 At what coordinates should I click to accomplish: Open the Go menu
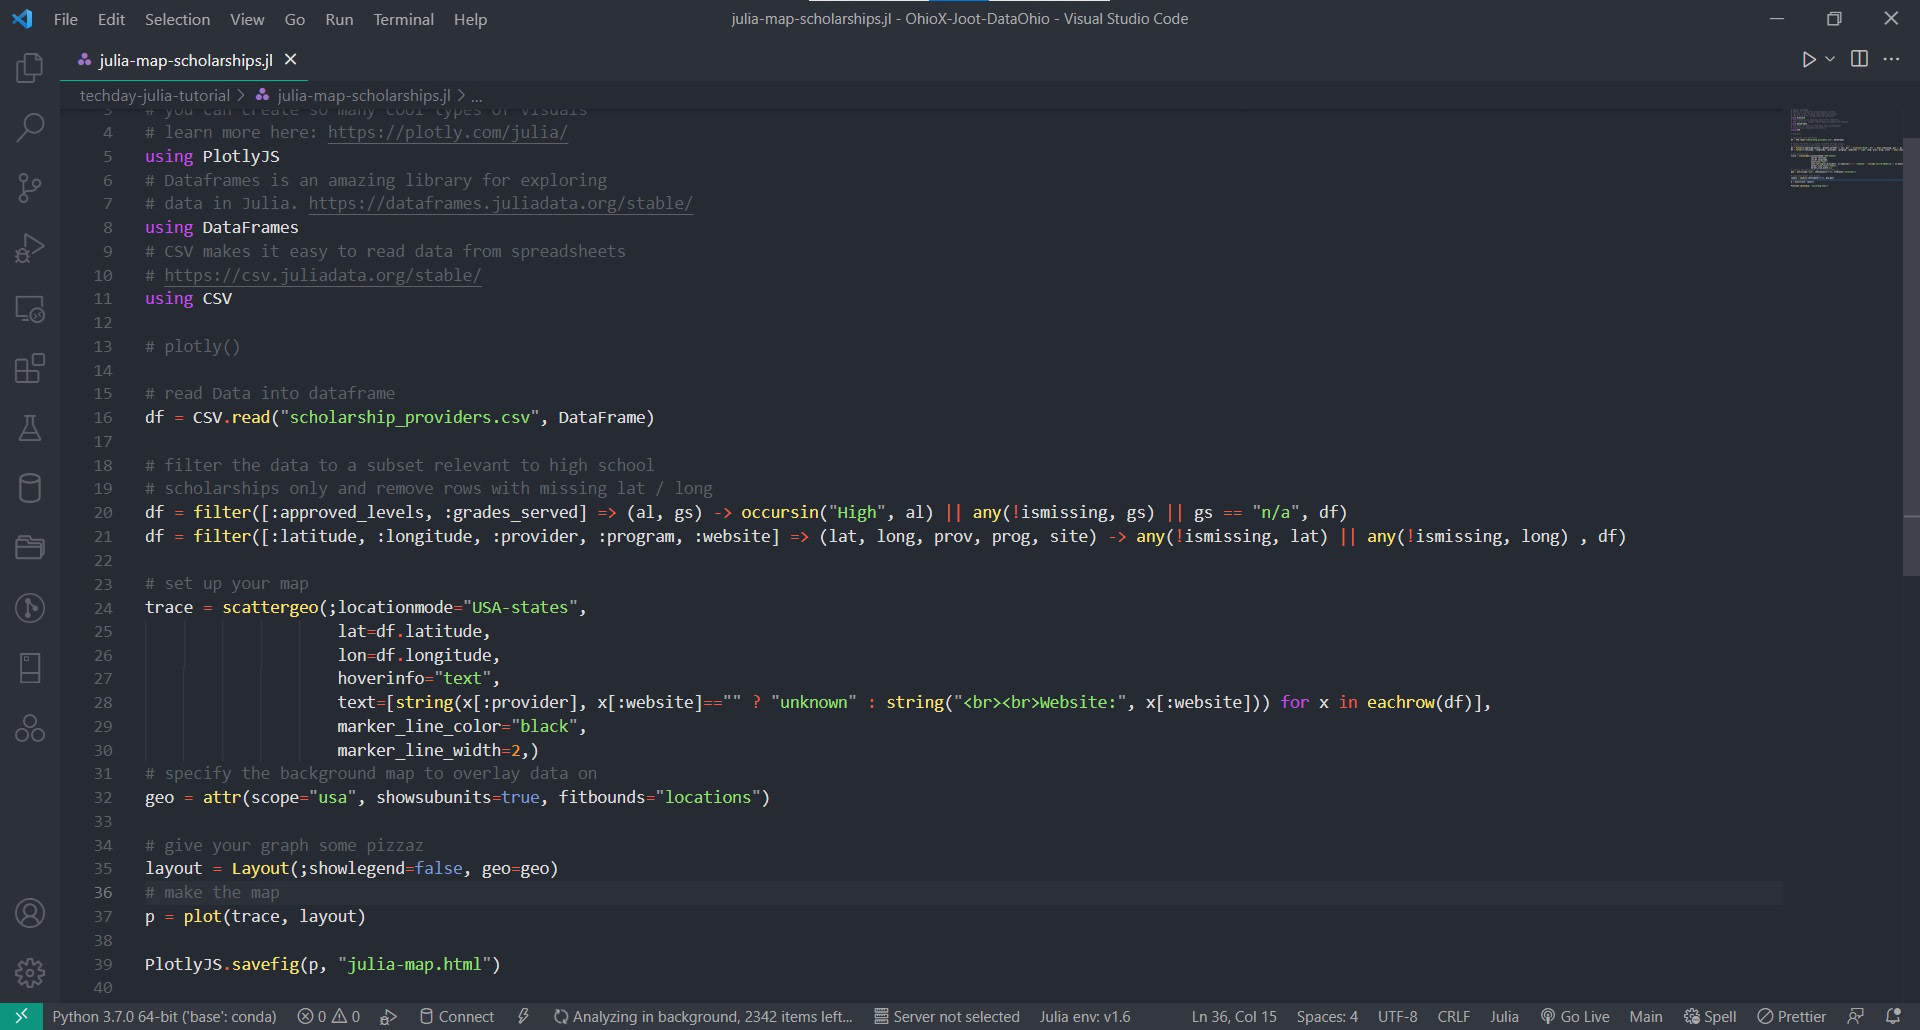click(294, 19)
